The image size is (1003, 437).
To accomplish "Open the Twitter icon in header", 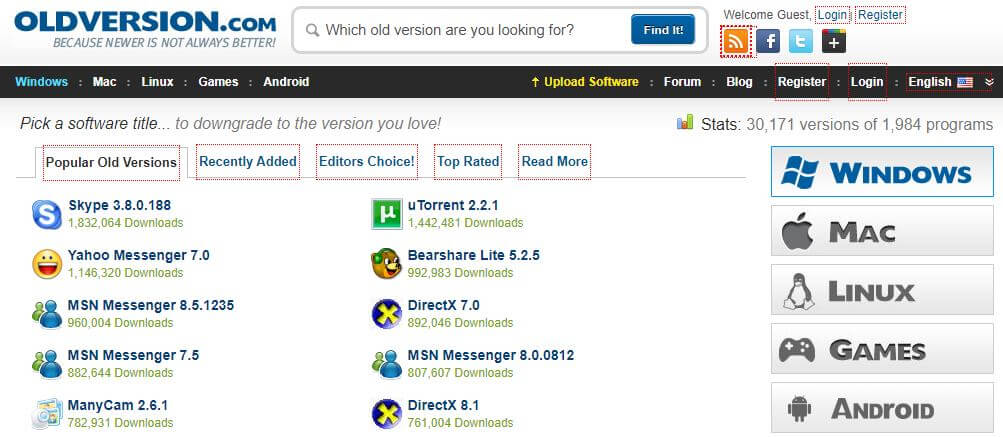I will click(801, 42).
